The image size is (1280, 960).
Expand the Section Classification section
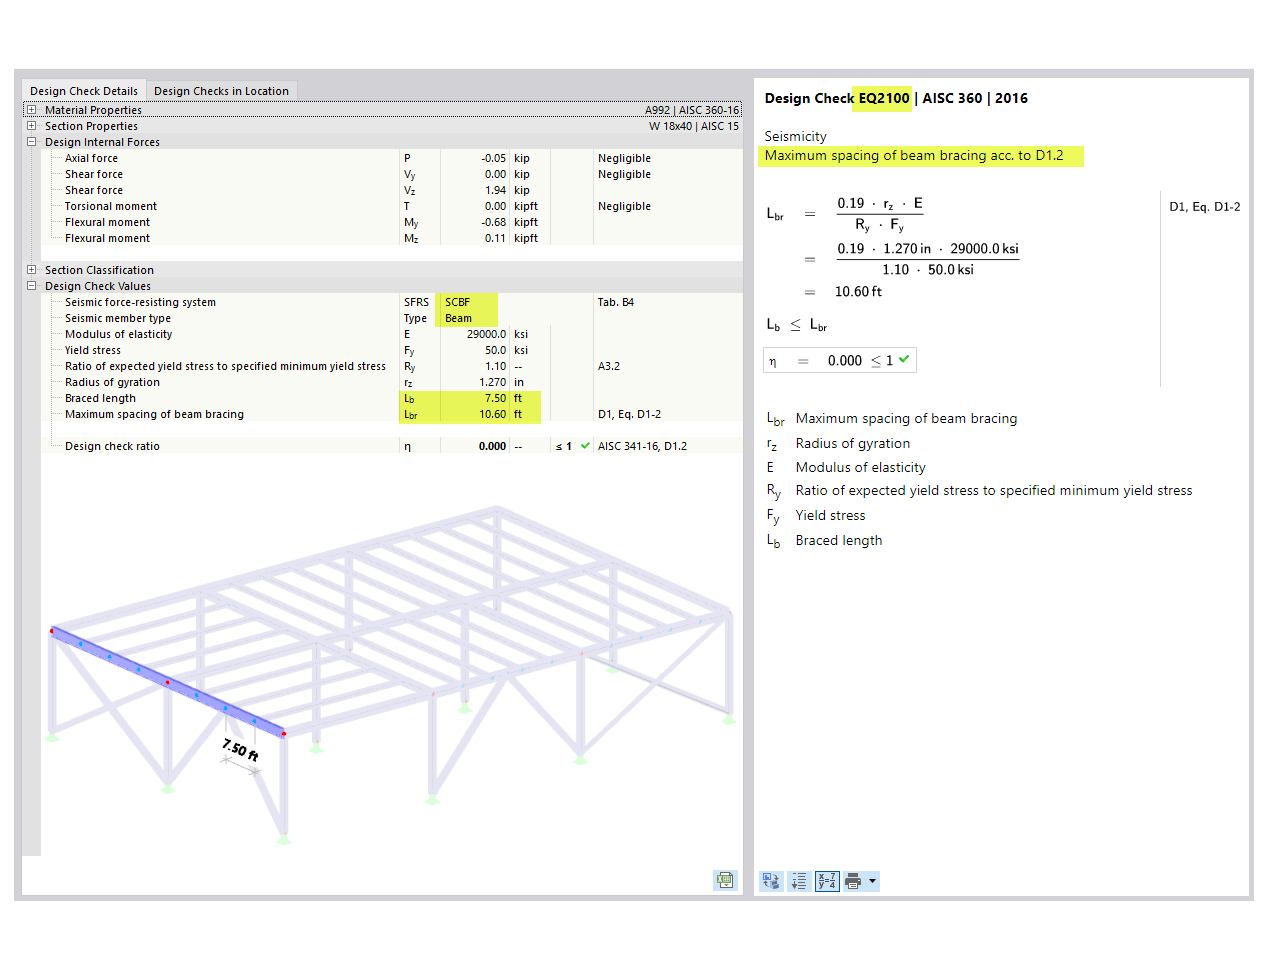coord(33,270)
